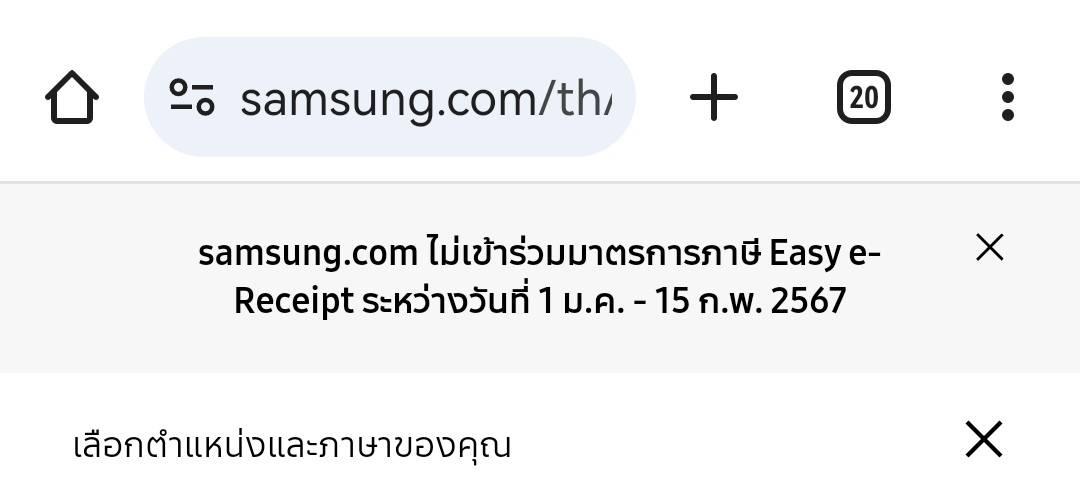Screen dimensions: 1080x495
Task: Open the Easy e-Receipt announcement text
Action: (x=540, y=277)
